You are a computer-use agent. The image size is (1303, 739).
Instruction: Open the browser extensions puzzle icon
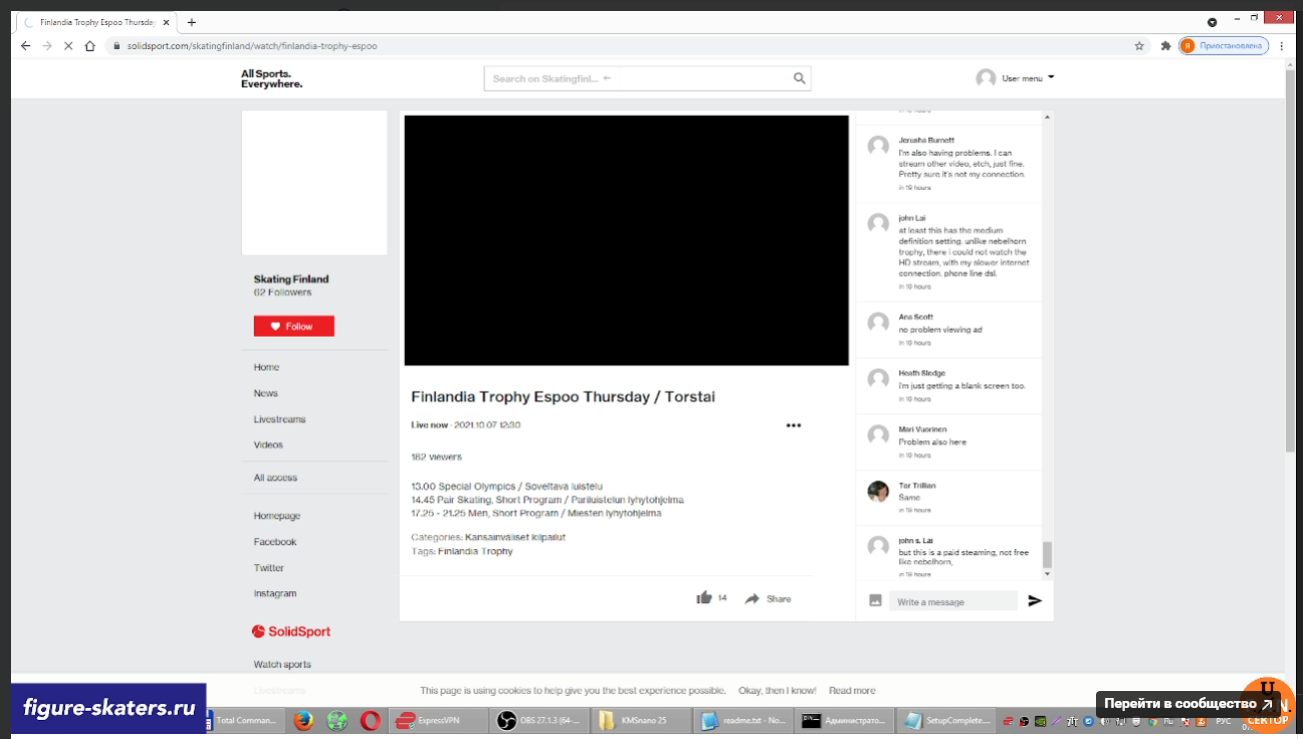coord(1165,46)
